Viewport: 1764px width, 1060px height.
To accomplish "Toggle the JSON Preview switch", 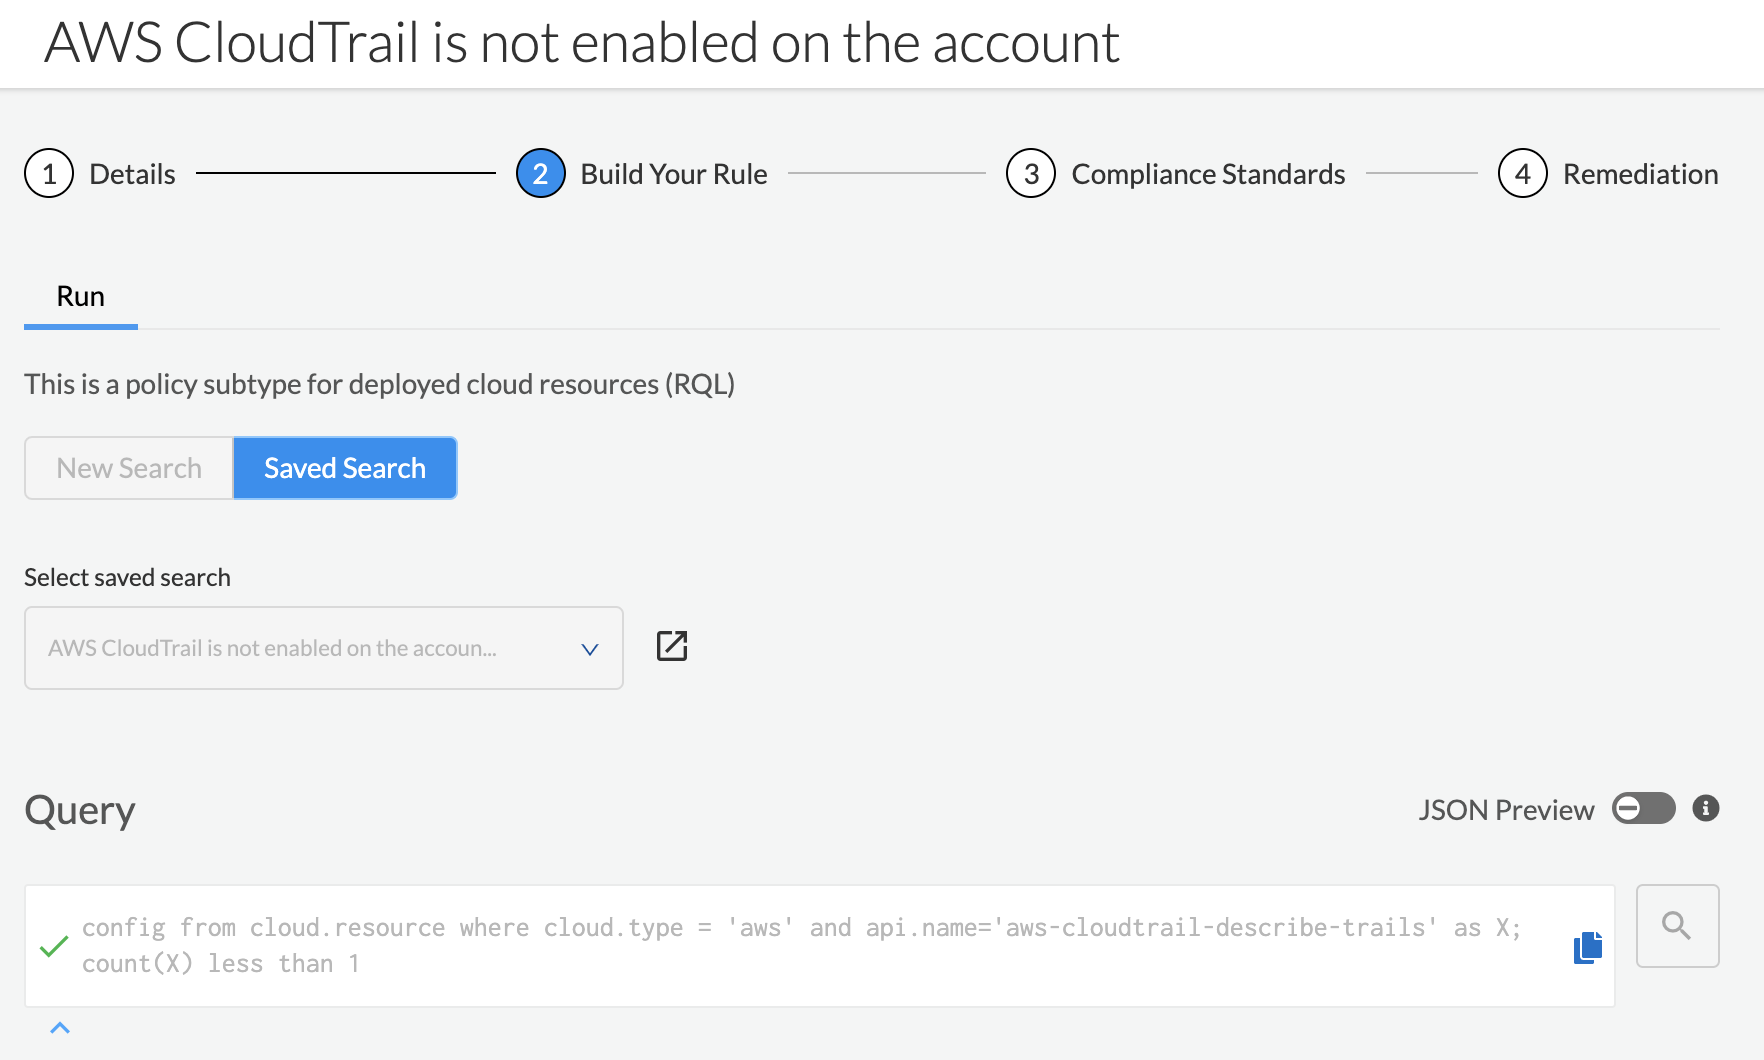I will pyautogui.click(x=1643, y=808).
